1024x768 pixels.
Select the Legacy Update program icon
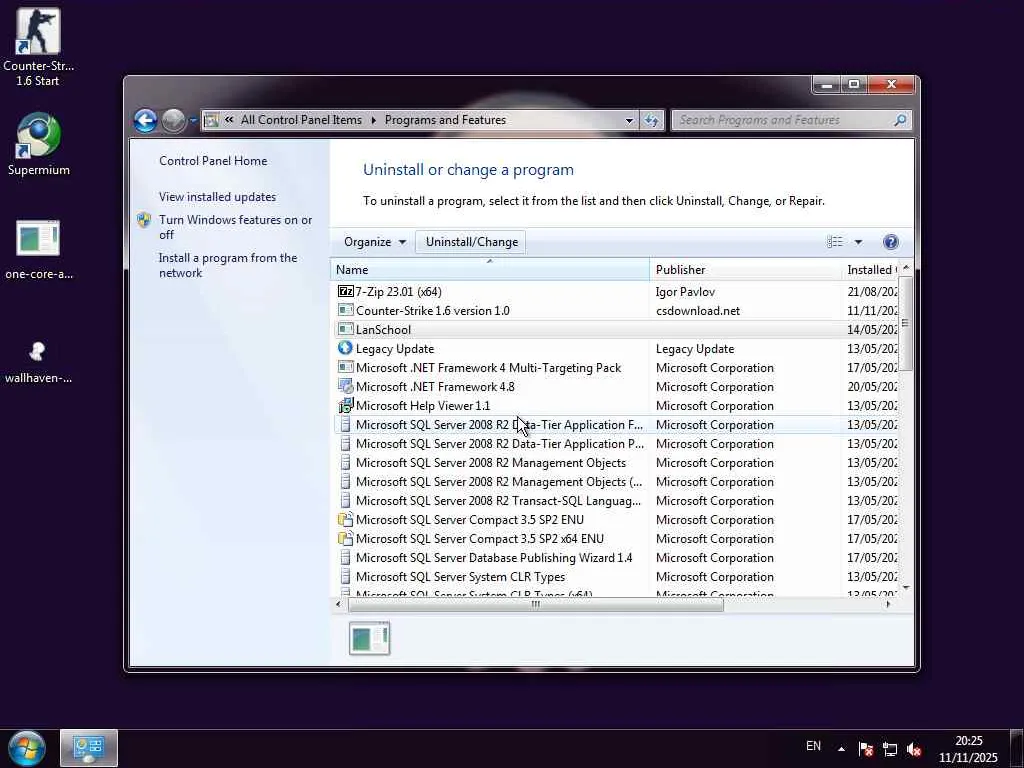(345, 348)
